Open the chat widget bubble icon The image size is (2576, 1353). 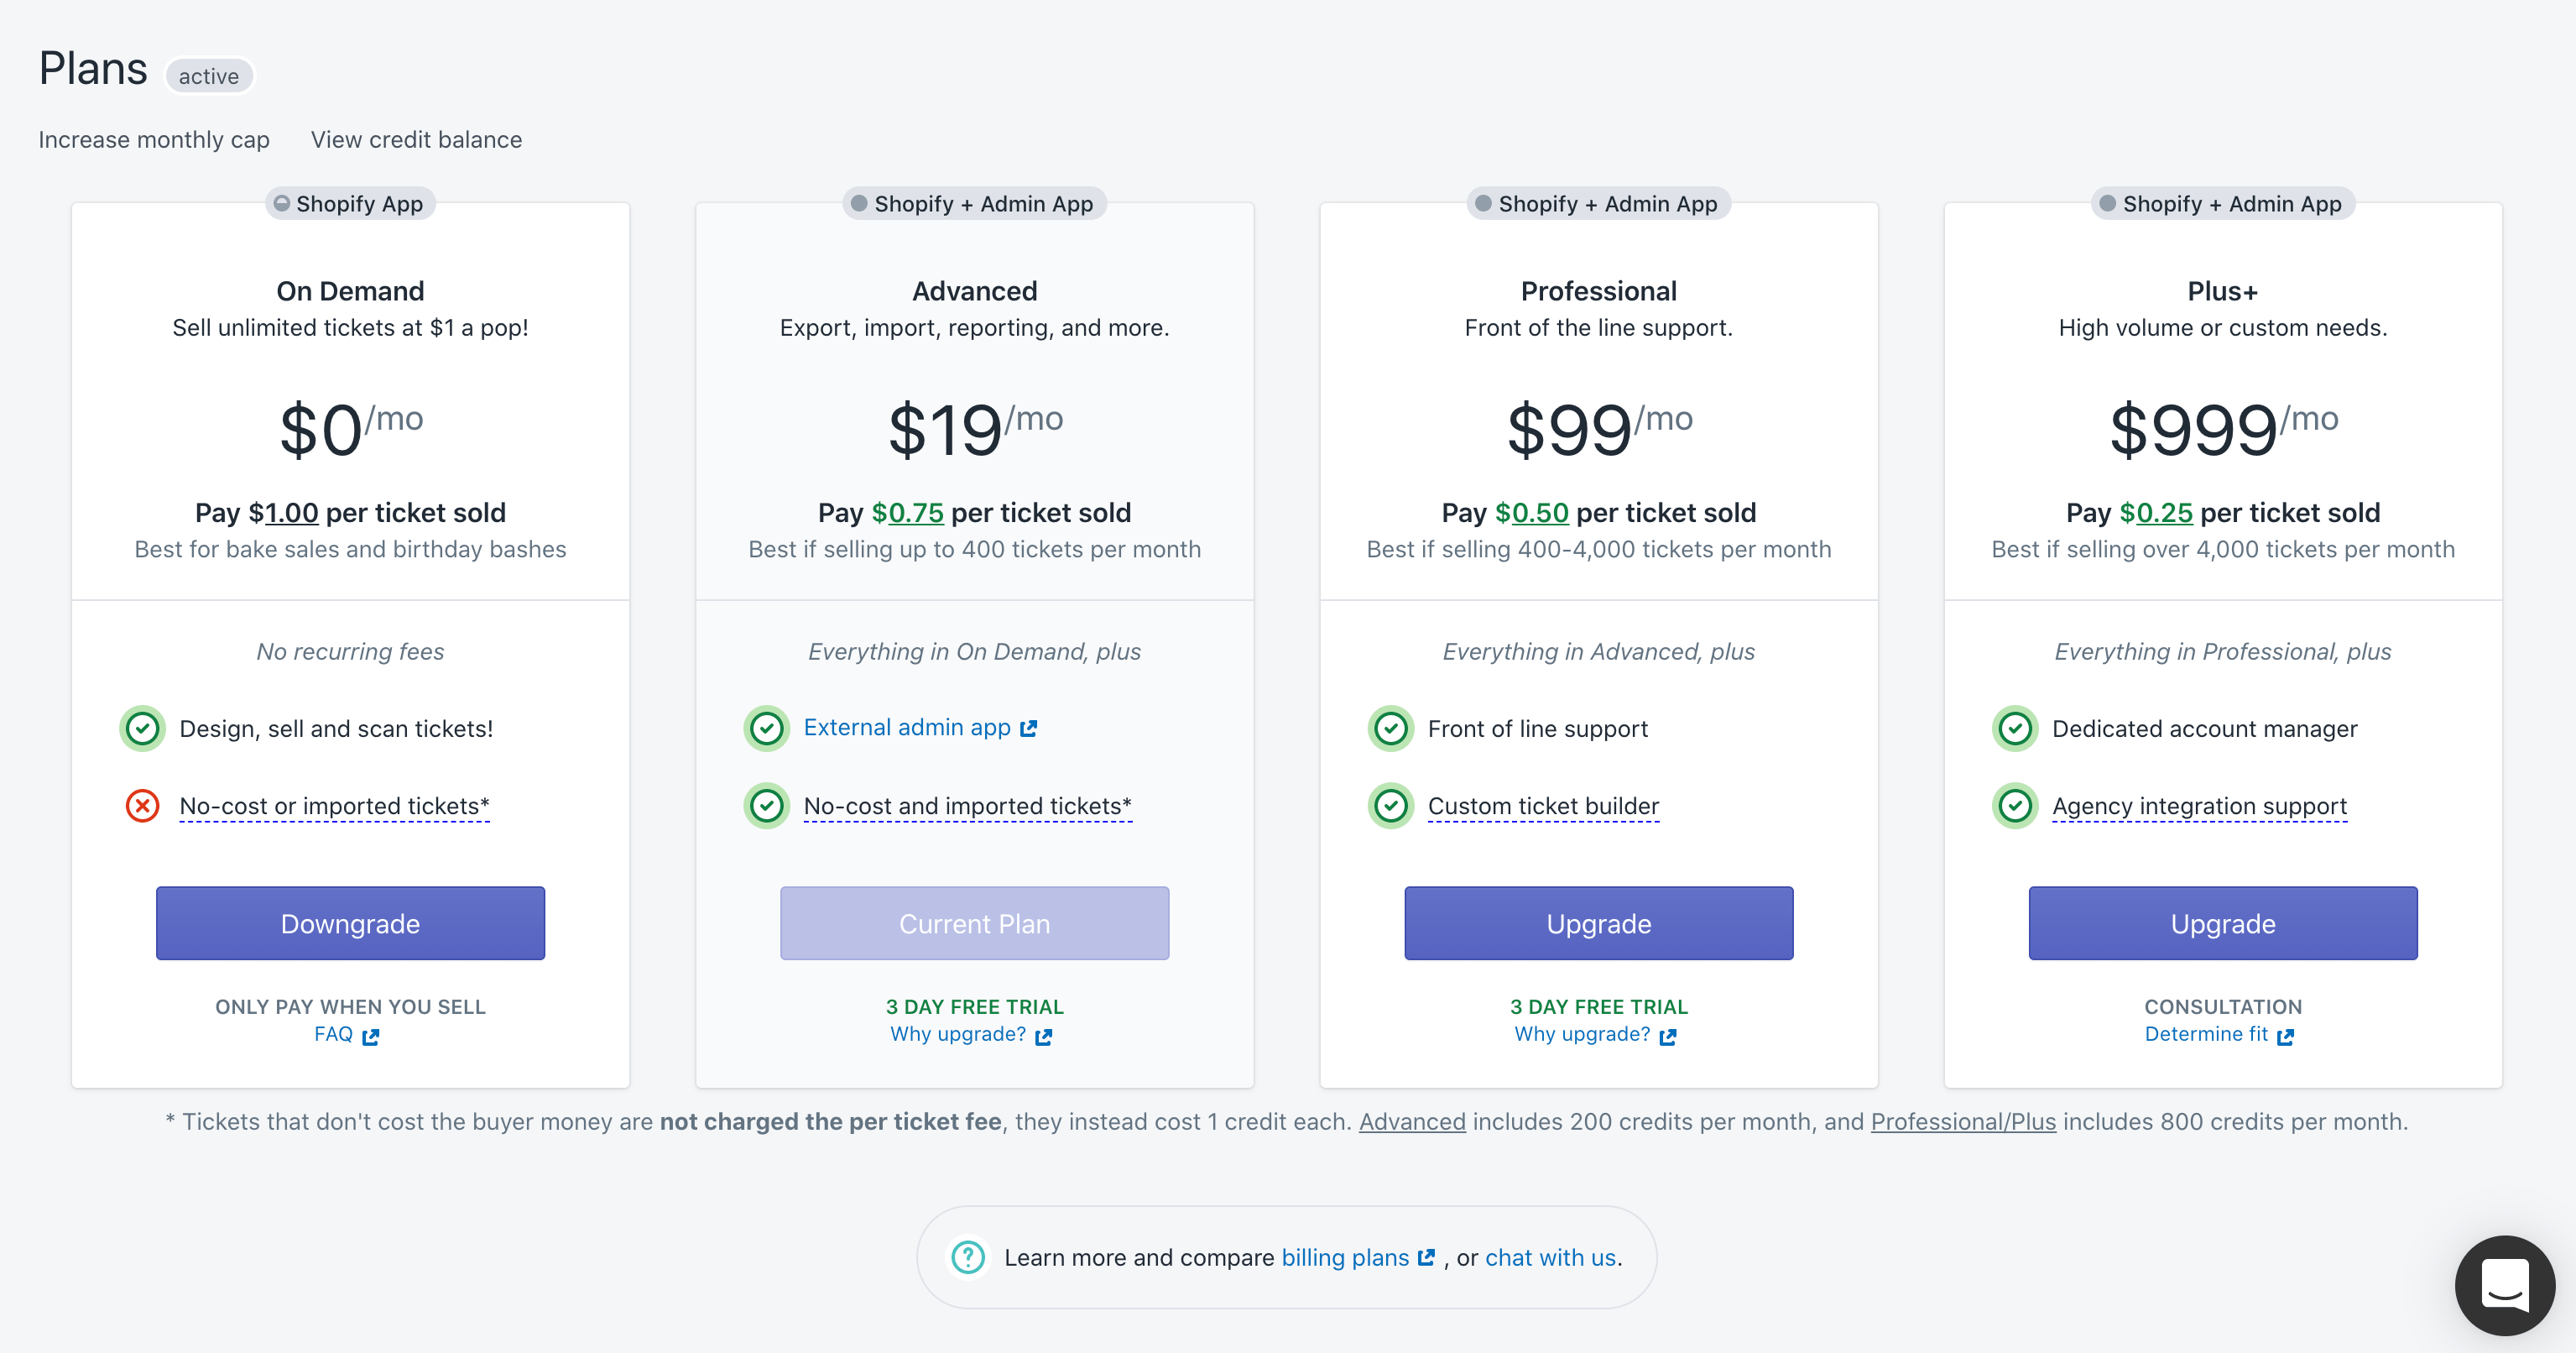click(2505, 1285)
